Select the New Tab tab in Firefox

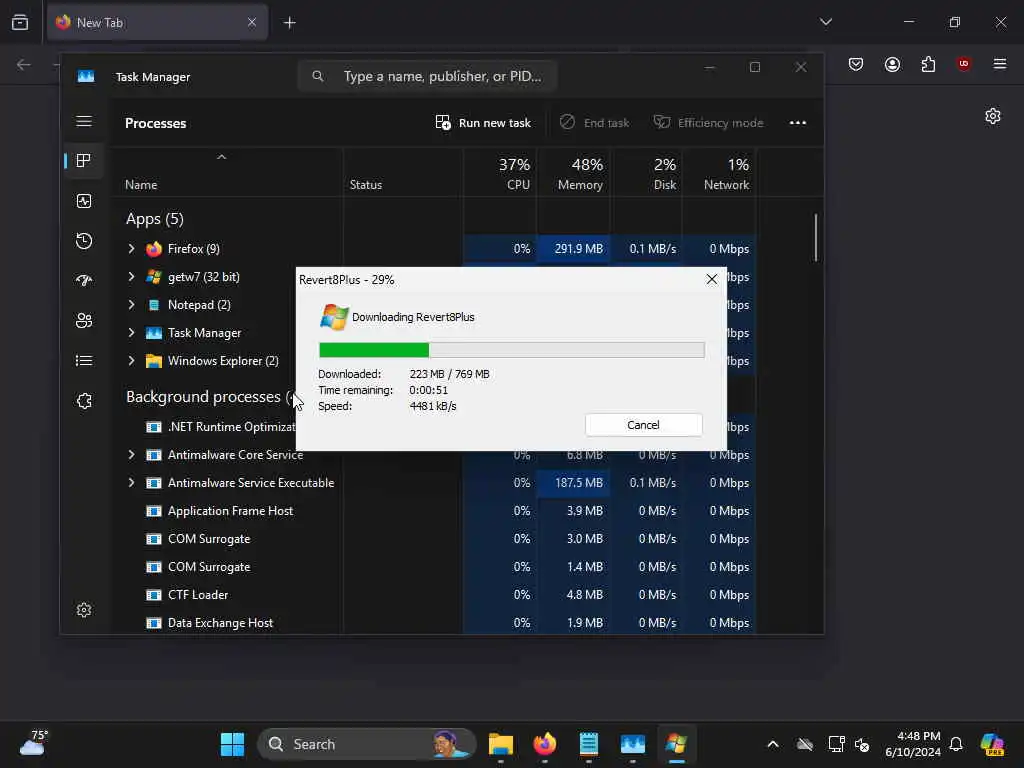(x=157, y=22)
